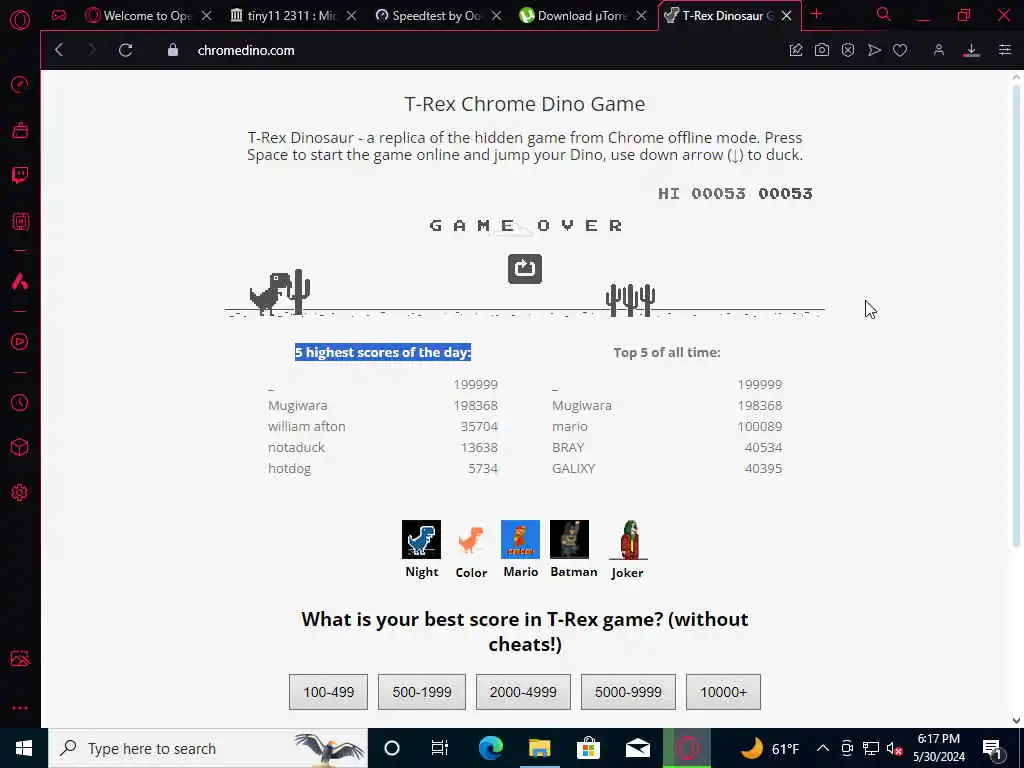1024x768 pixels.
Task: Open Easy Setup menu lines icon
Action: click(1004, 50)
